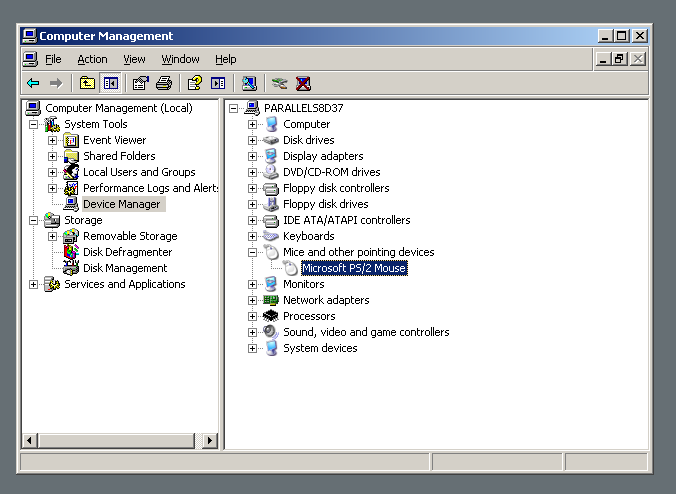Maximize the Computer Management window
Viewport: 676px width, 494px height.
click(x=621, y=36)
